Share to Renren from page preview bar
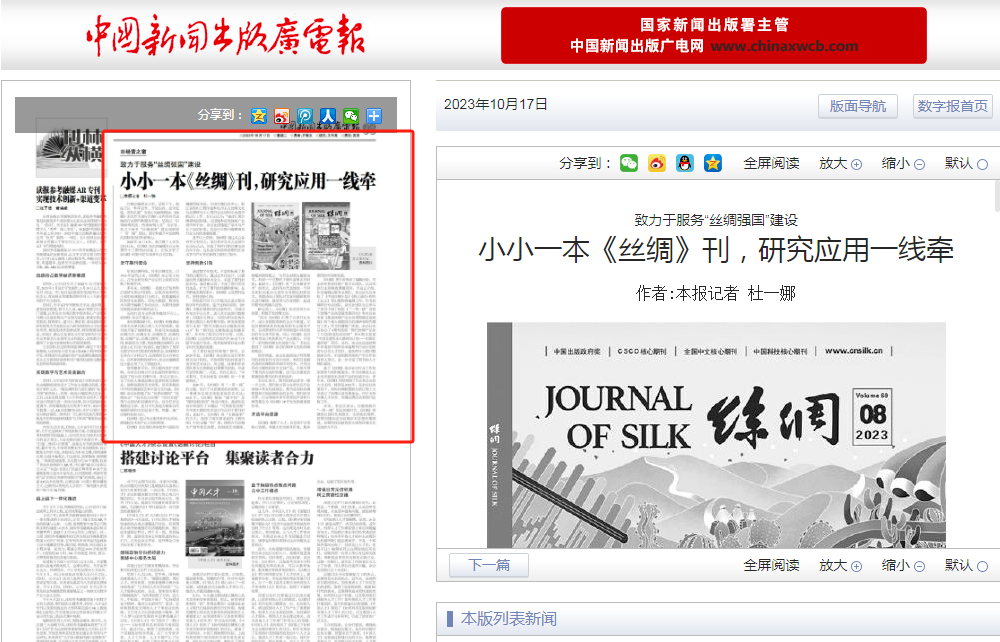Viewport: 1000px width, 642px height. tap(328, 115)
